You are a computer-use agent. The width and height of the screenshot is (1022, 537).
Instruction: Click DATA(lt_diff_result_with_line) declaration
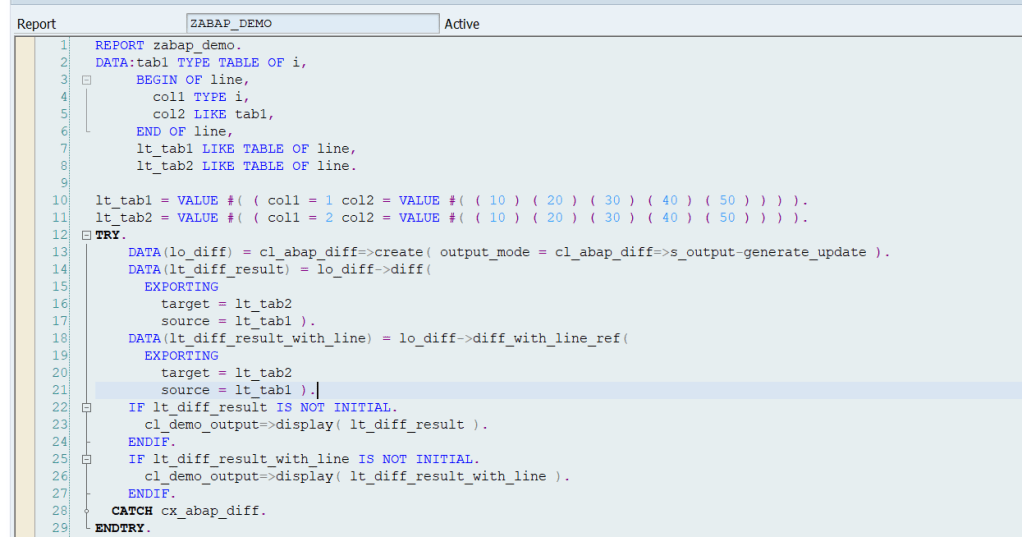250,339
